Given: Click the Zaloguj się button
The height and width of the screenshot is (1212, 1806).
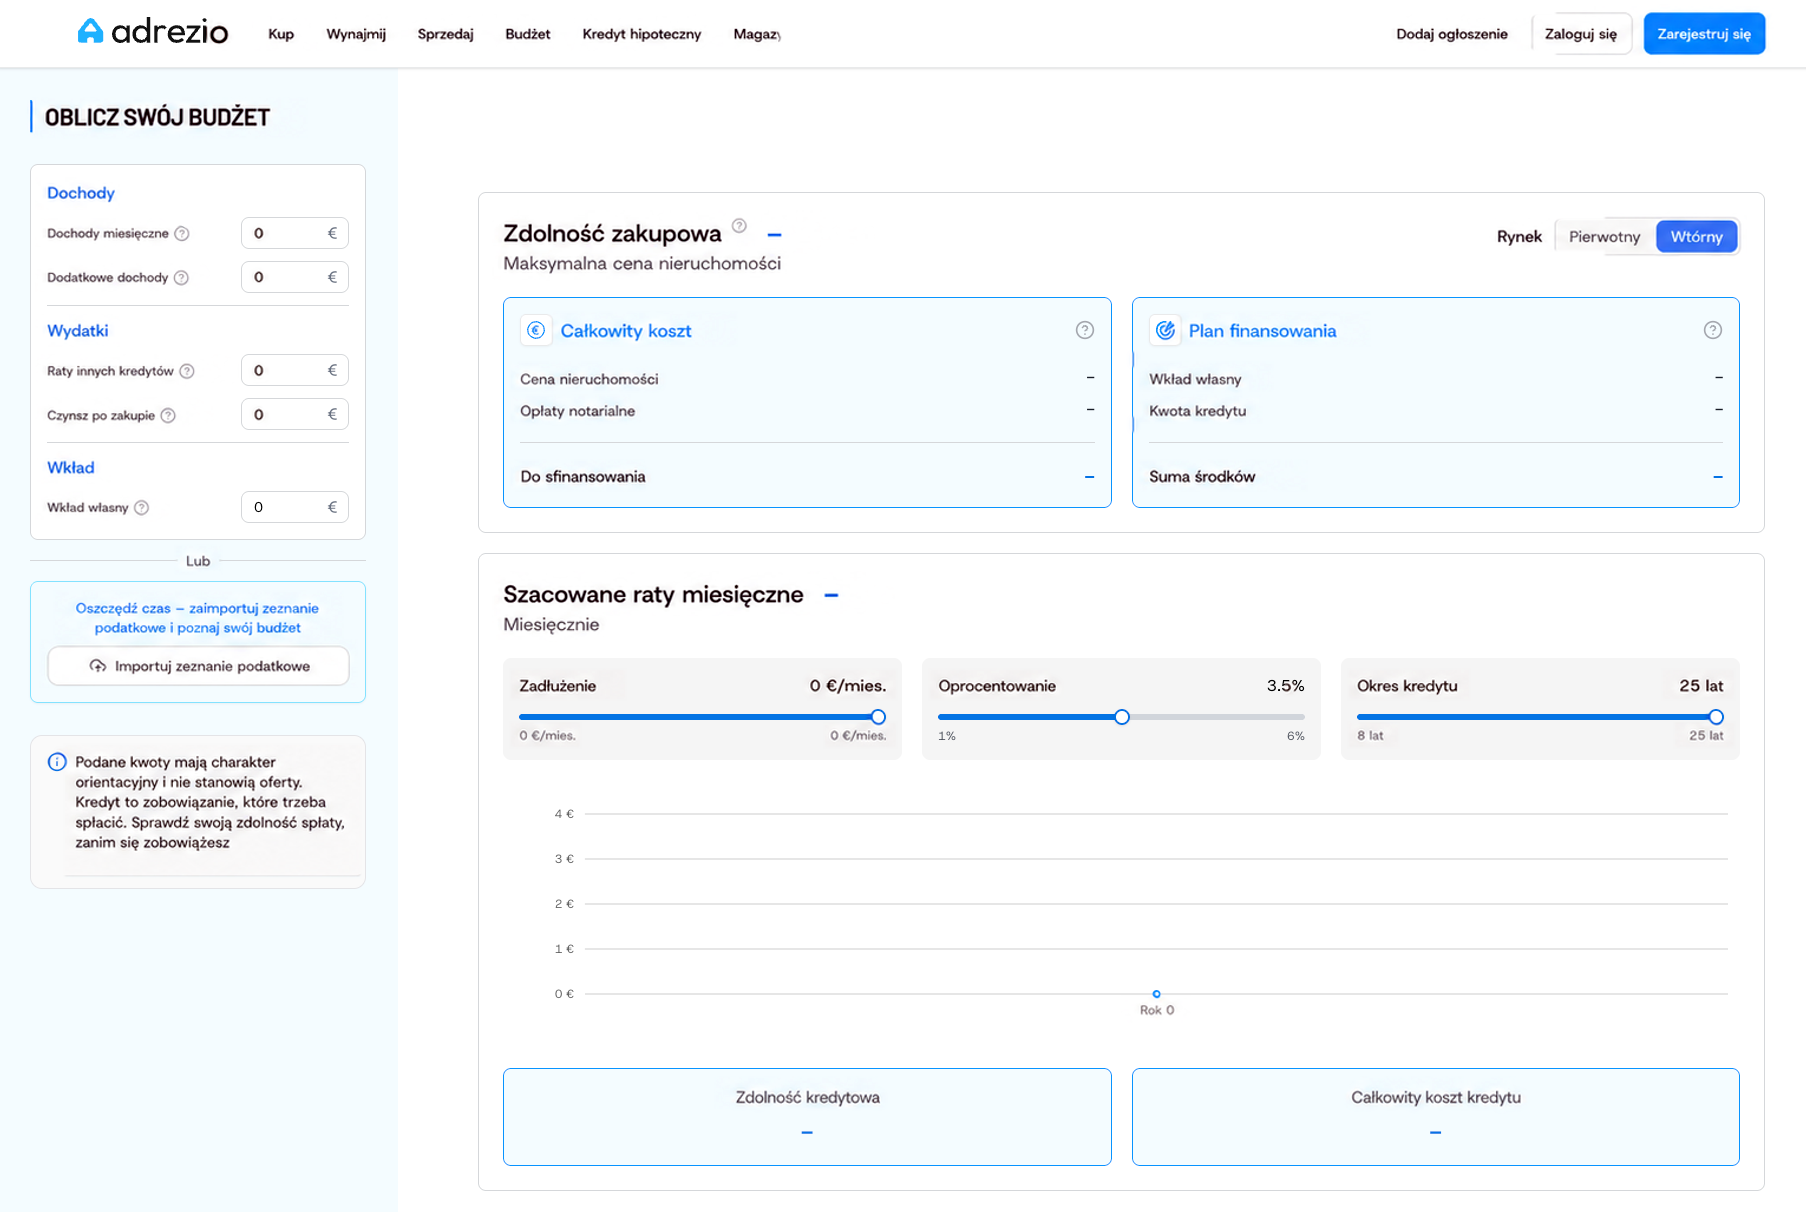Looking at the screenshot, I should click(1581, 34).
